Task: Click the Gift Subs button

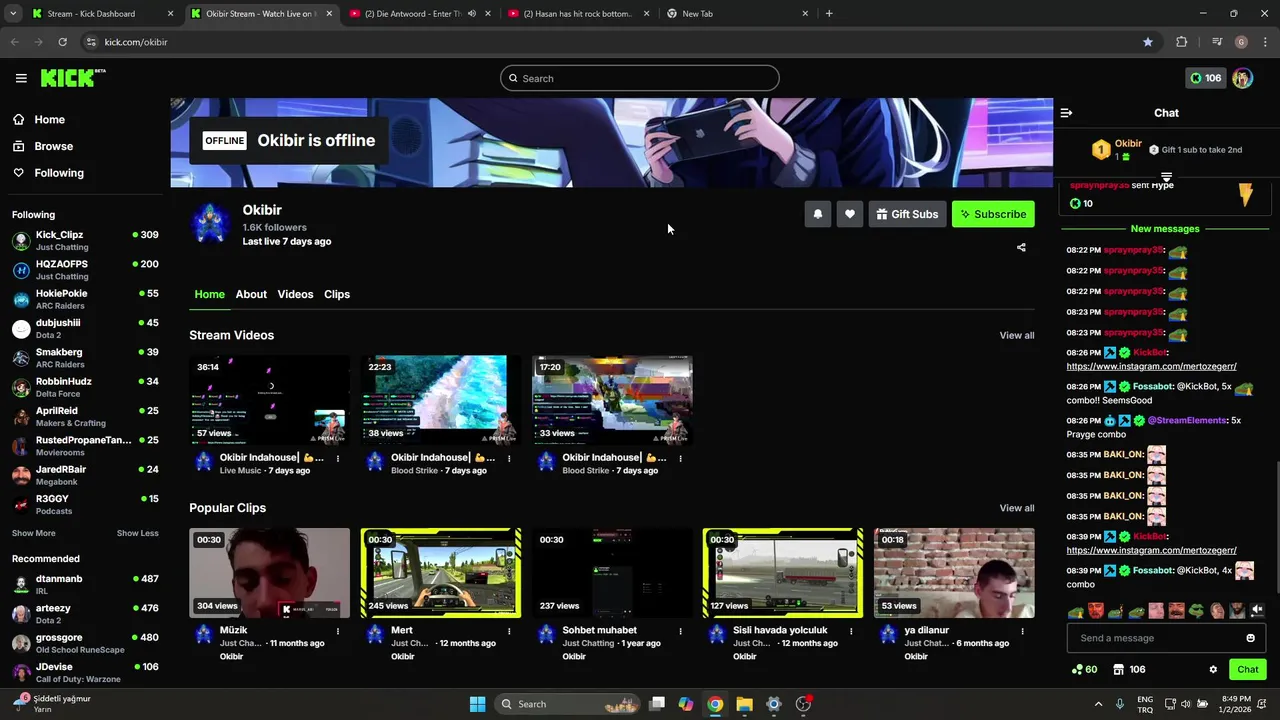Action: tap(908, 214)
